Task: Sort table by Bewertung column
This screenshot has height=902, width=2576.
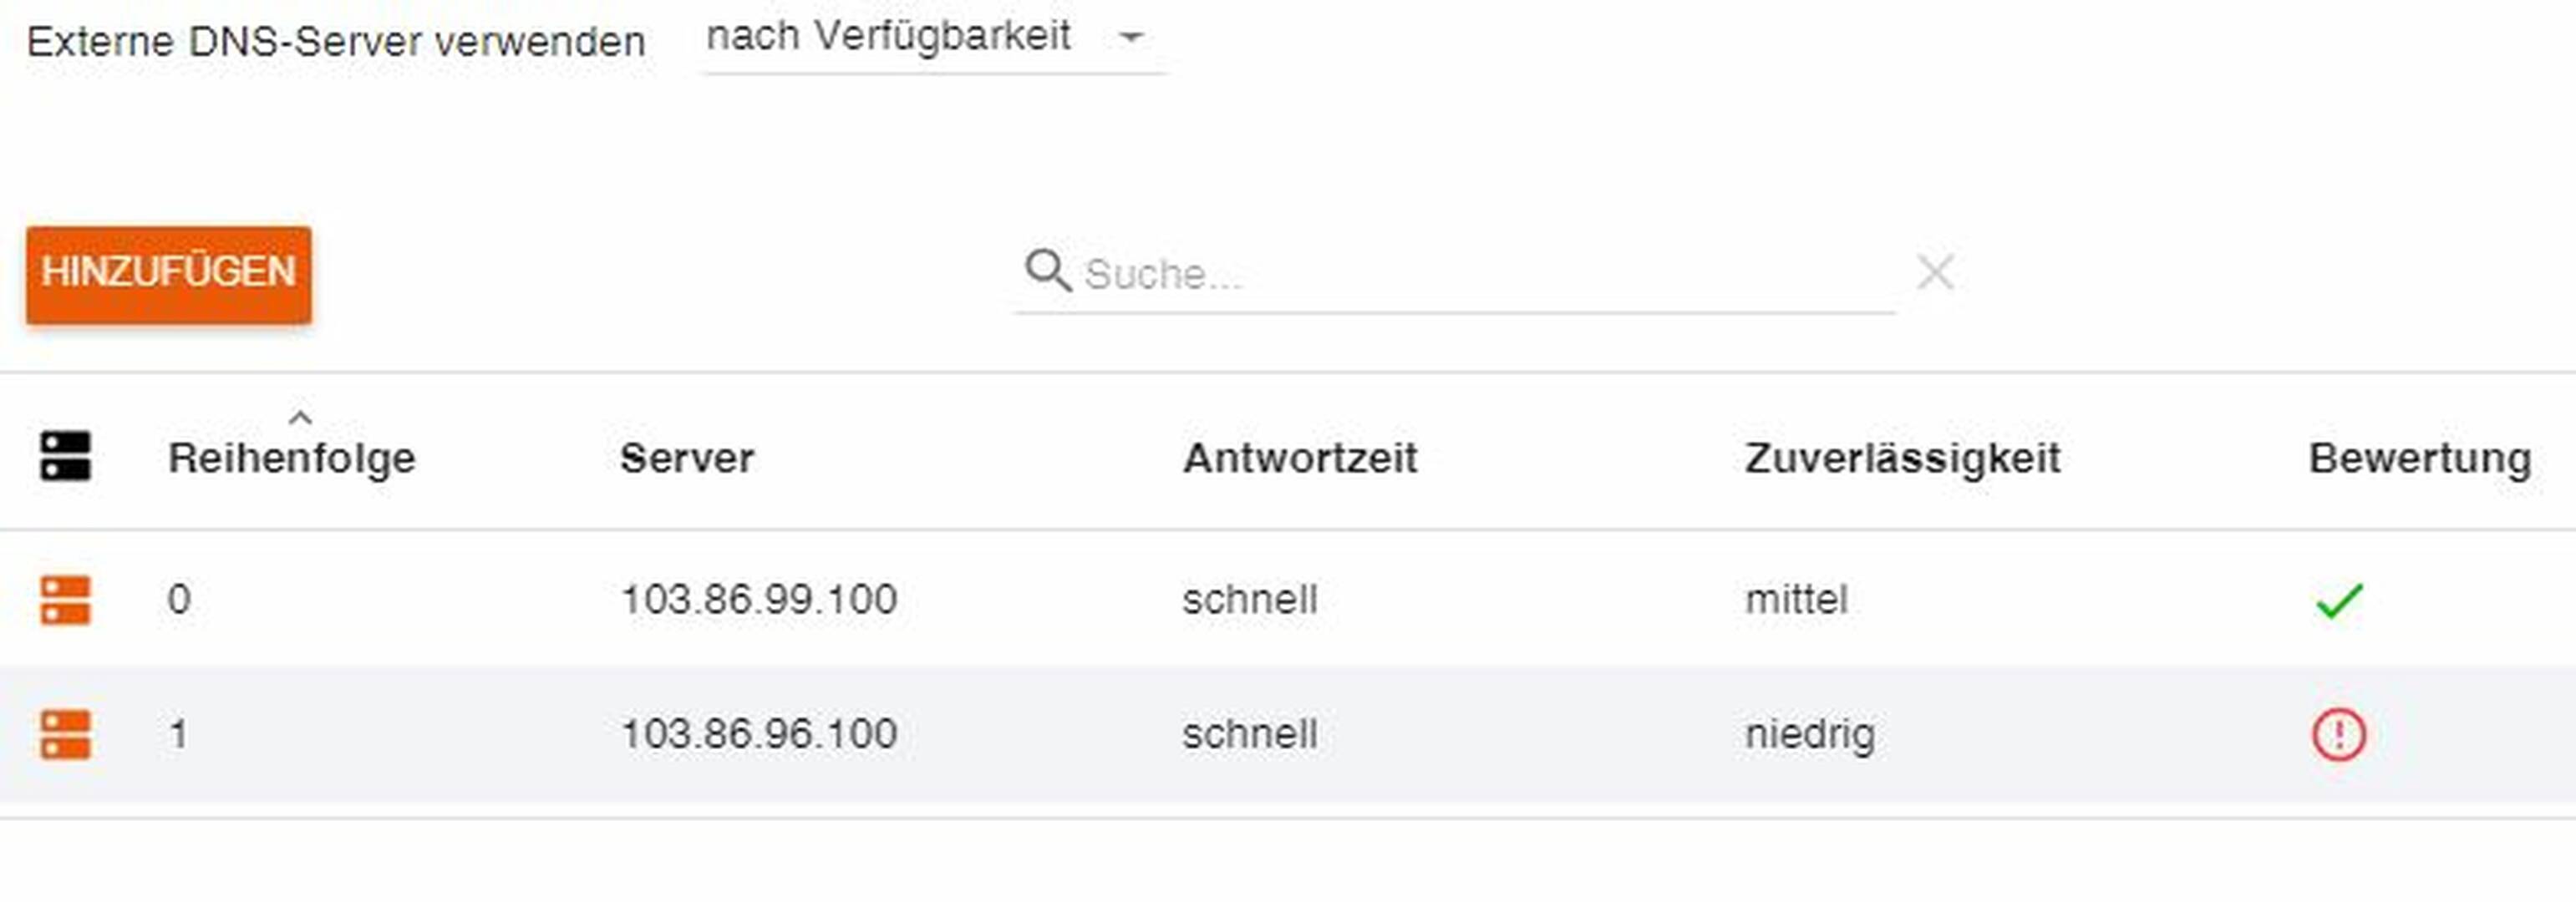Action: (2420, 458)
